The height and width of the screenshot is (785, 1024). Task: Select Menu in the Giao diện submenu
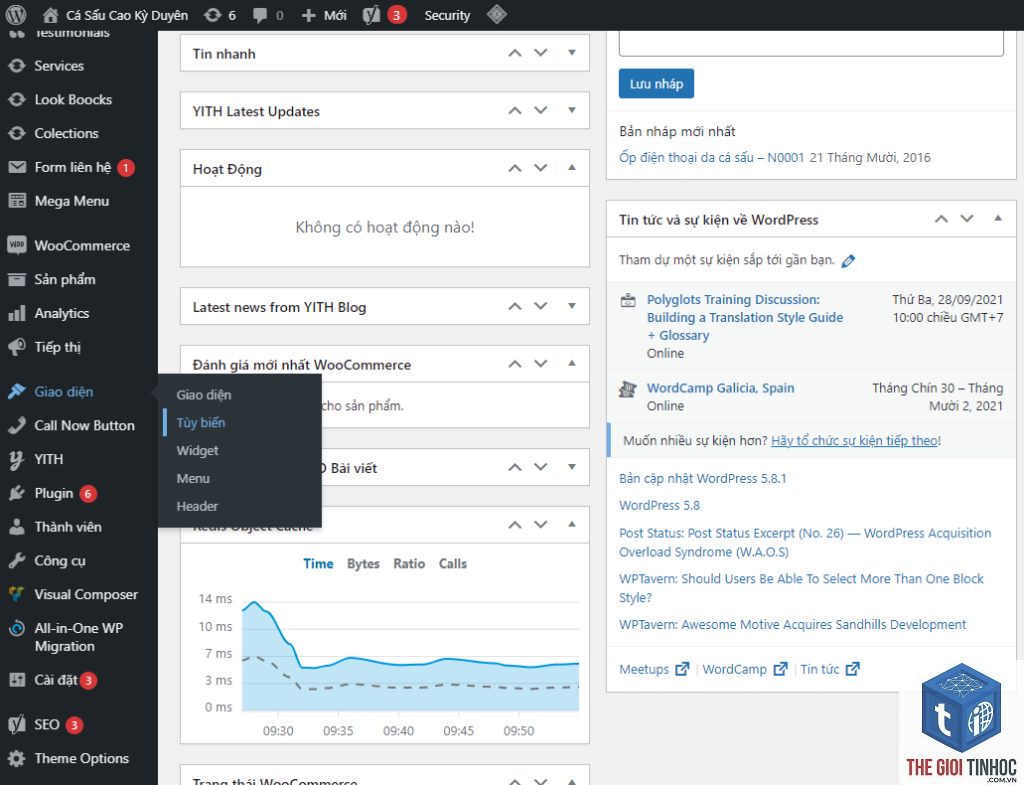click(x=193, y=479)
